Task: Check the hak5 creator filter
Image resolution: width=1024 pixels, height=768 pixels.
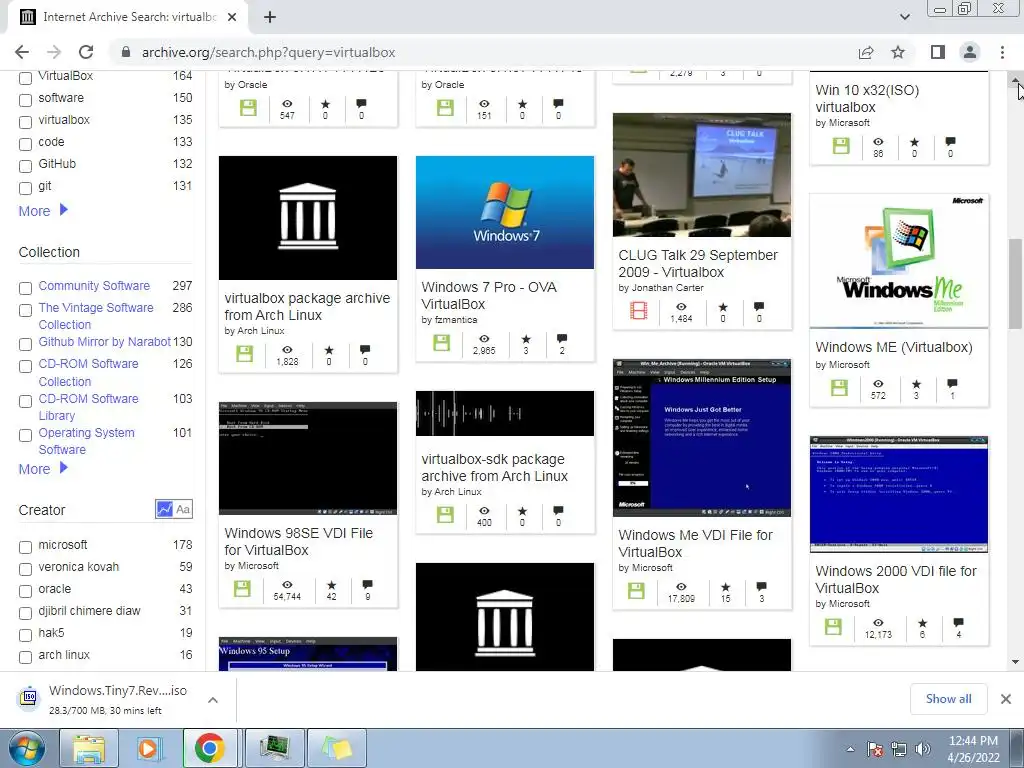Action: pos(25,635)
